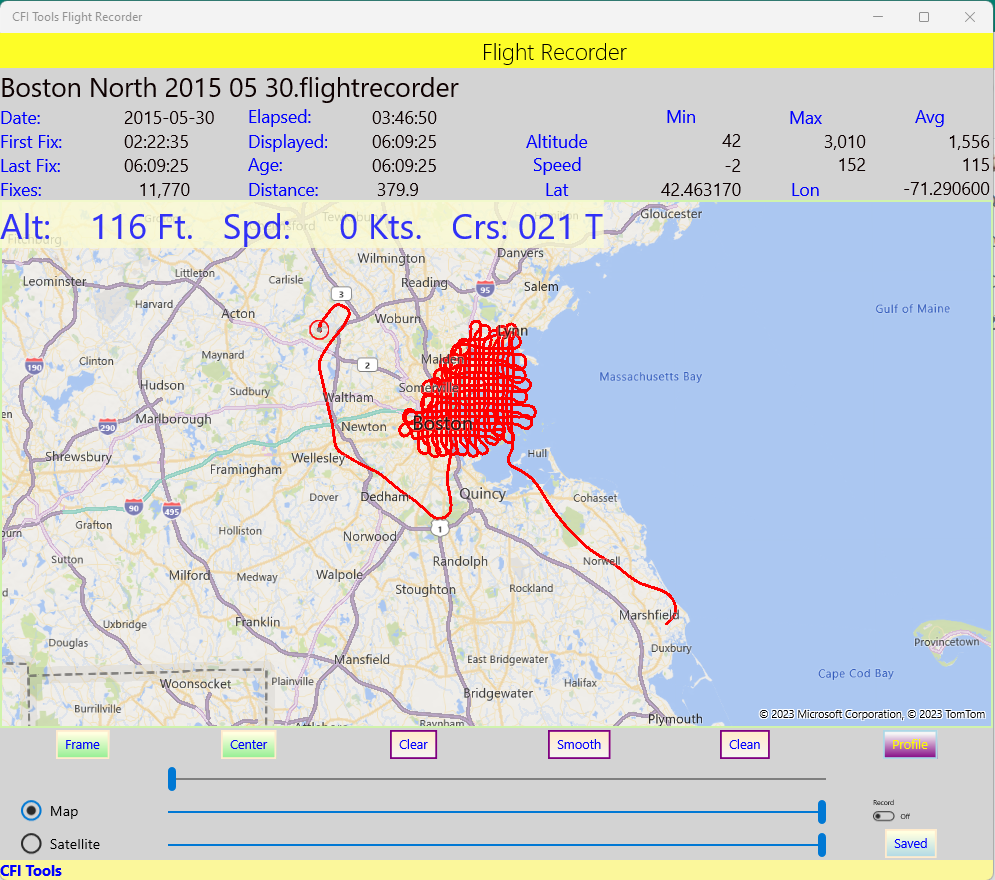Click the Frame button
This screenshot has height=880, width=995.
coord(82,744)
